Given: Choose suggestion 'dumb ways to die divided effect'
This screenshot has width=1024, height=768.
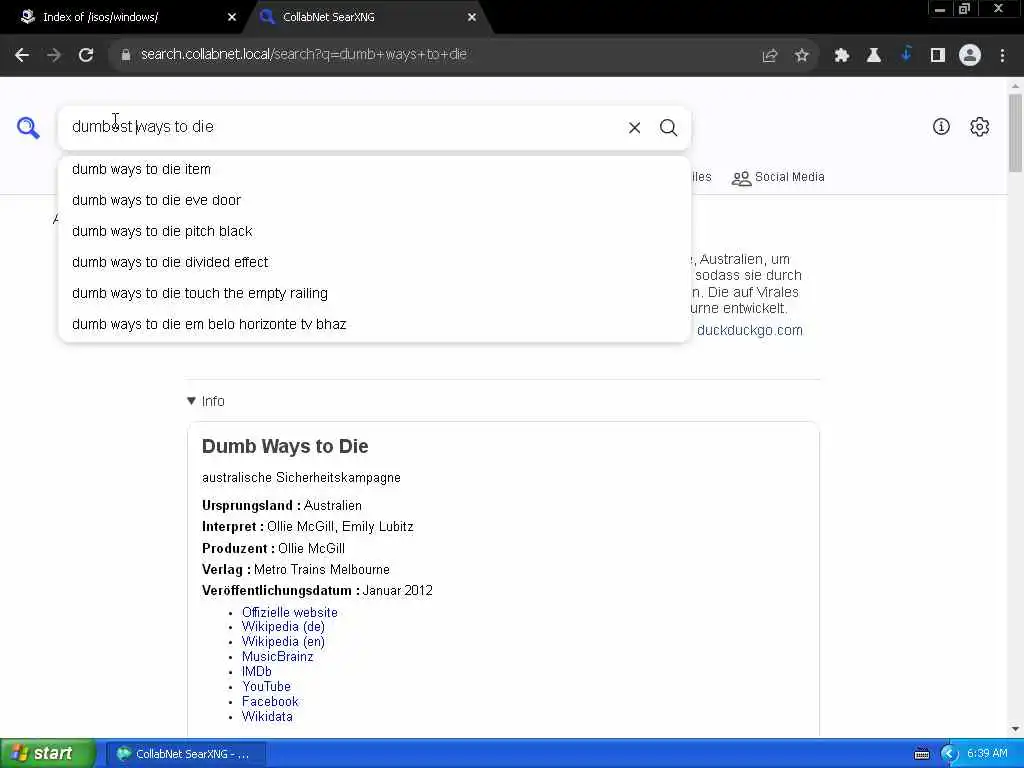Looking at the screenshot, I should coord(375,263).
